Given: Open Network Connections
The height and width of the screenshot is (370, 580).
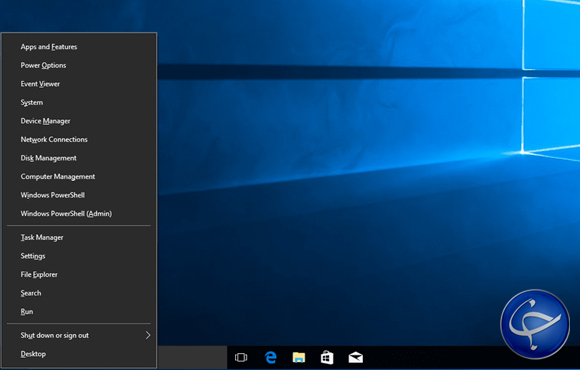Looking at the screenshot, I should click(x=79, y=139).
